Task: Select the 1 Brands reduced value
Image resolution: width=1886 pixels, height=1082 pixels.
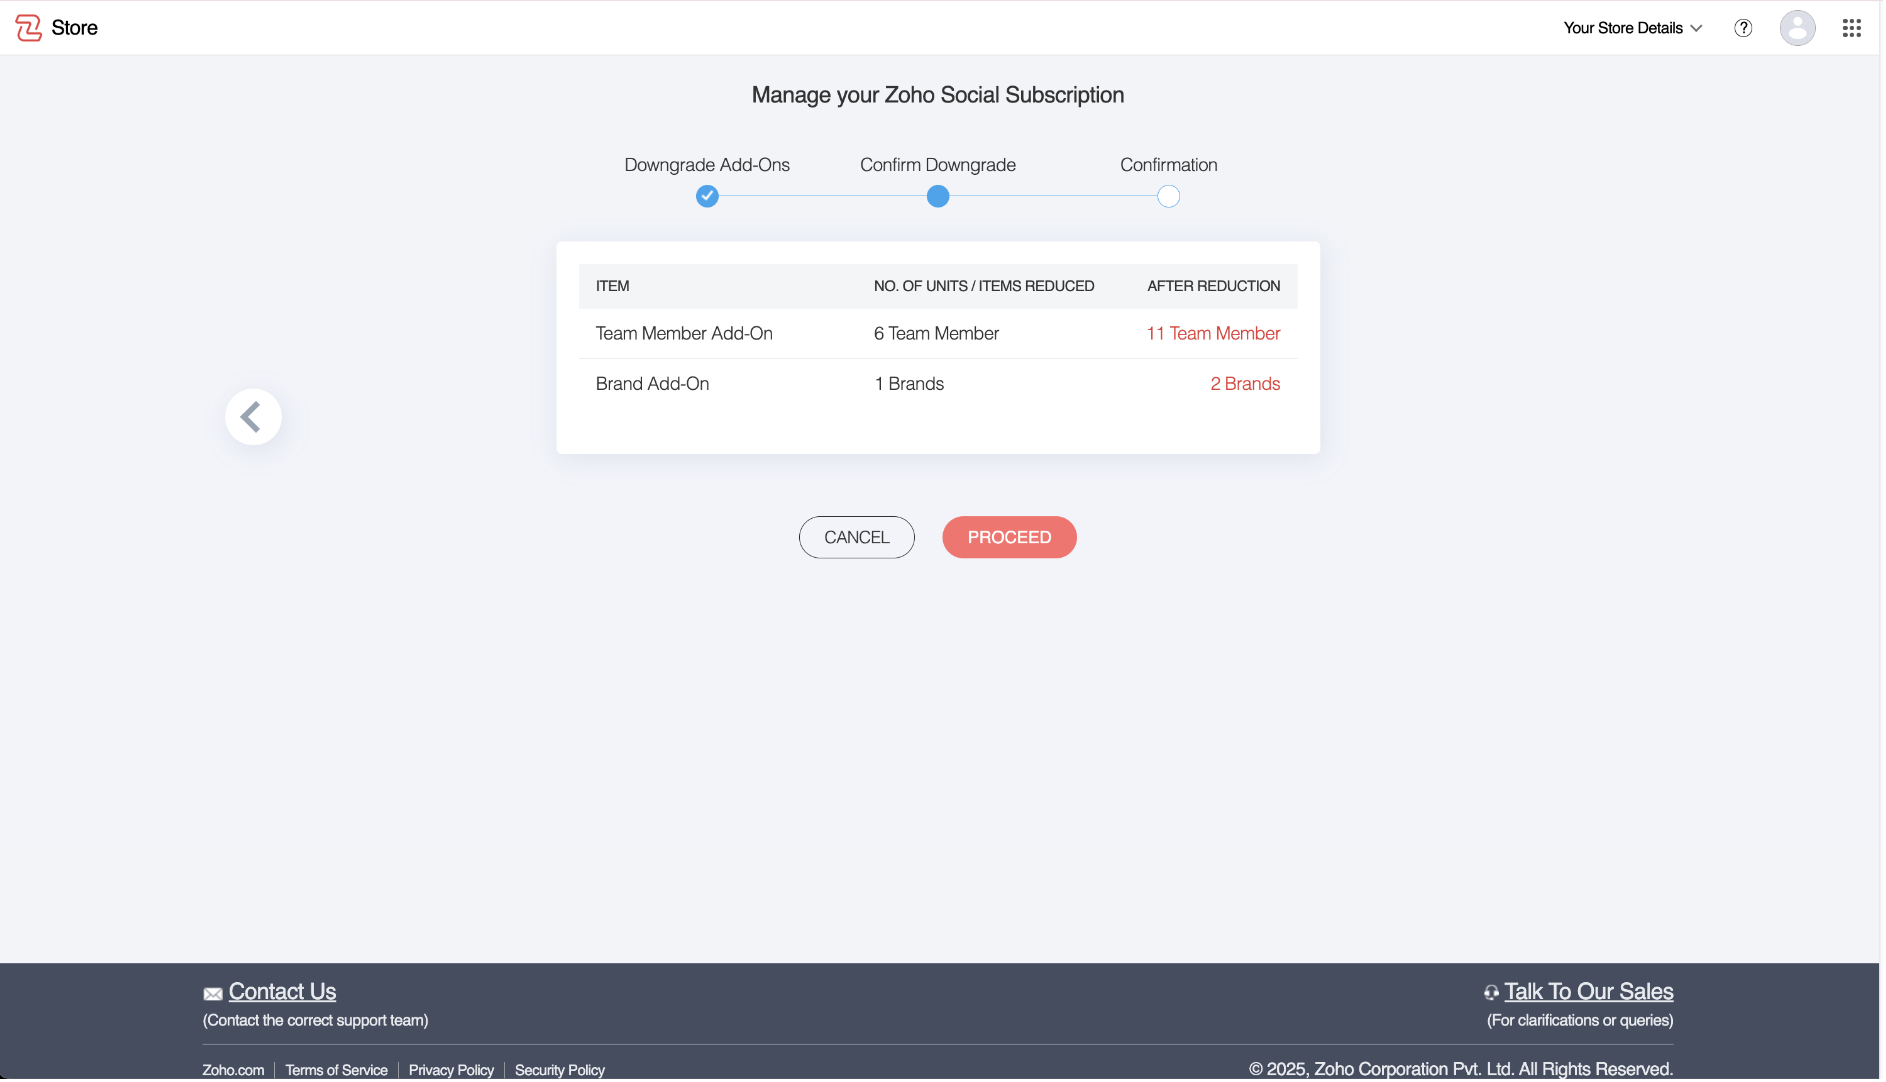Action: 909,384
